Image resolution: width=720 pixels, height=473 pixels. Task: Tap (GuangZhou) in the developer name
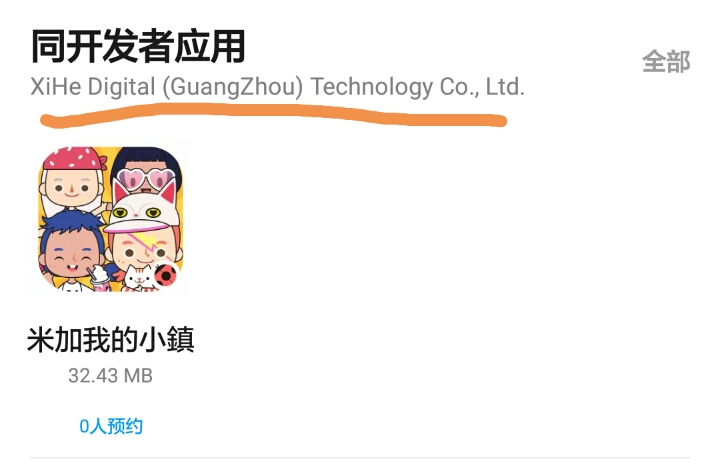click(x=233, y=87)
